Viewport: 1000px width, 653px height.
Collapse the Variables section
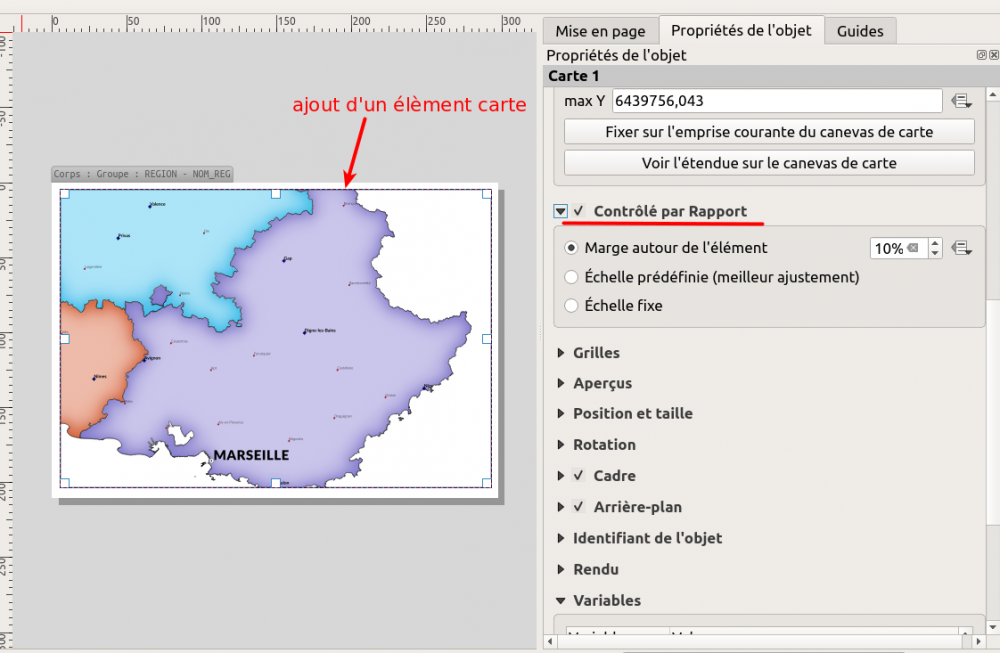(x=560, y=600)
